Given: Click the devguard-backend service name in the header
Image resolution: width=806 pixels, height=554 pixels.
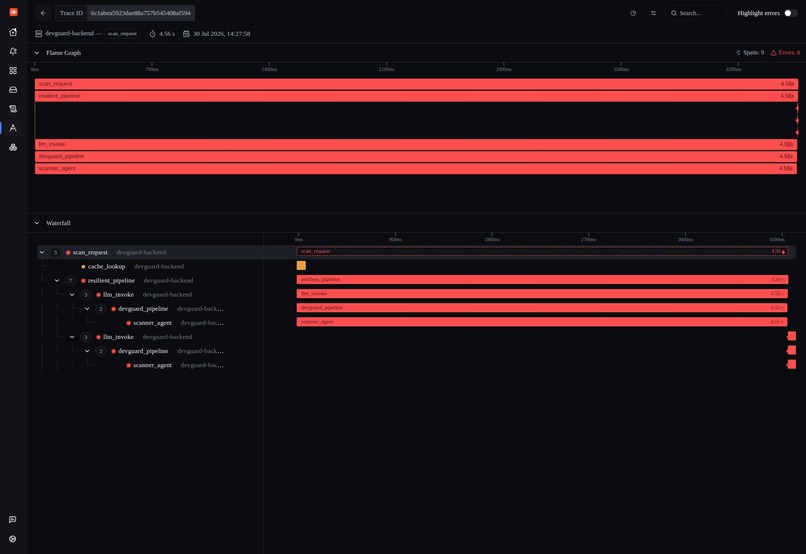Looking at the screenshot, I should click(69, 33).
